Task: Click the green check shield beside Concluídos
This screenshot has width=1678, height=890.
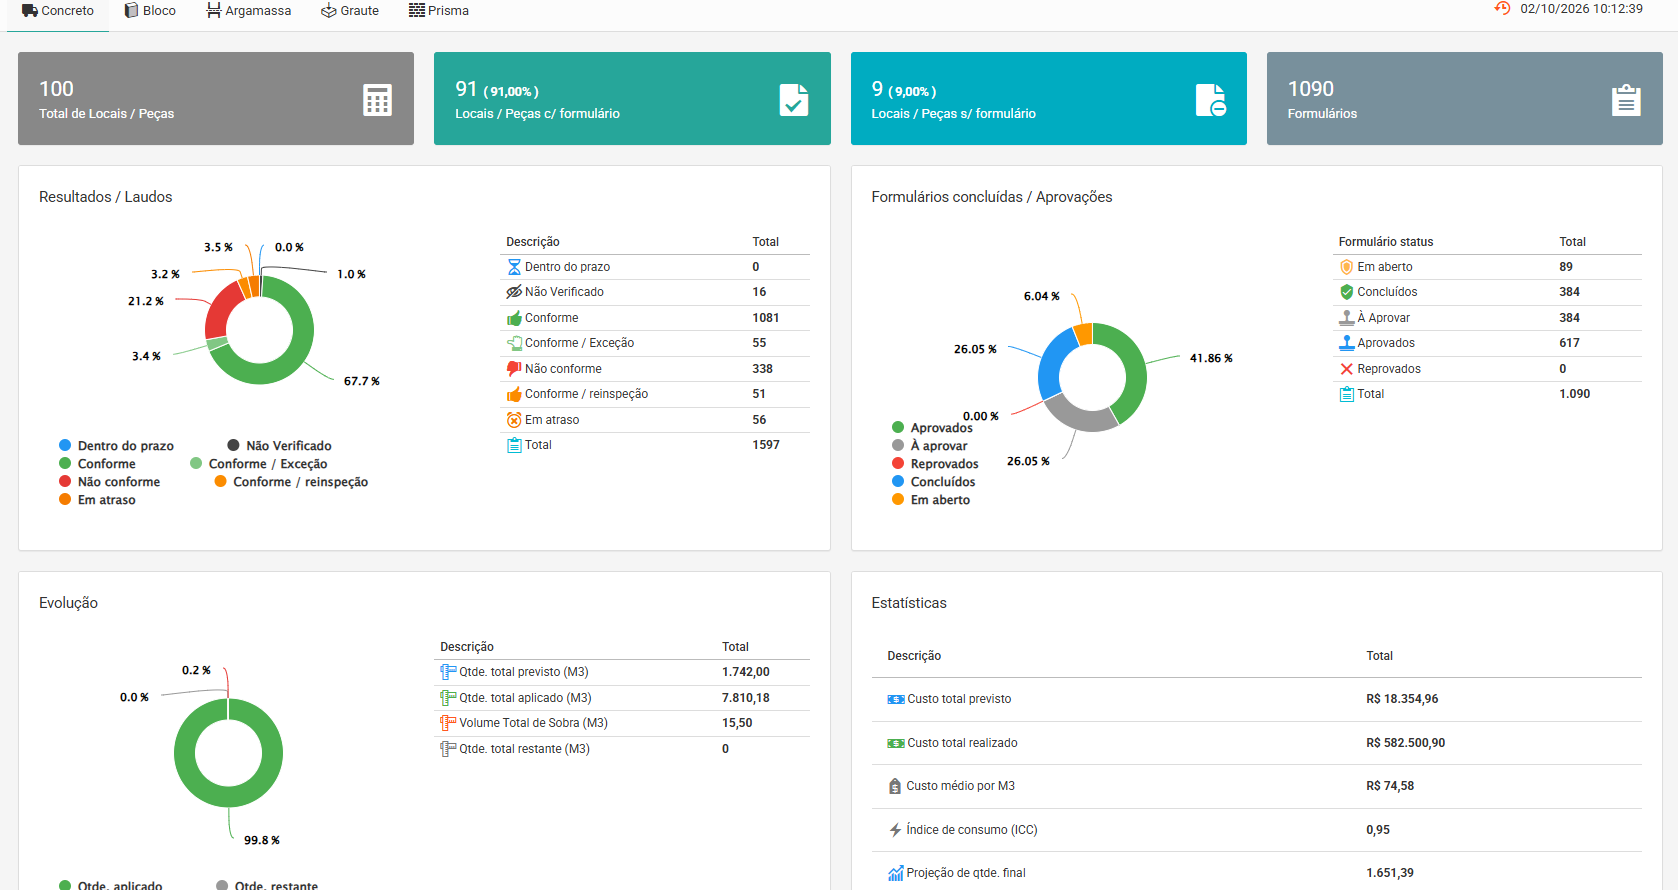Action: (x=1346, y=292)
